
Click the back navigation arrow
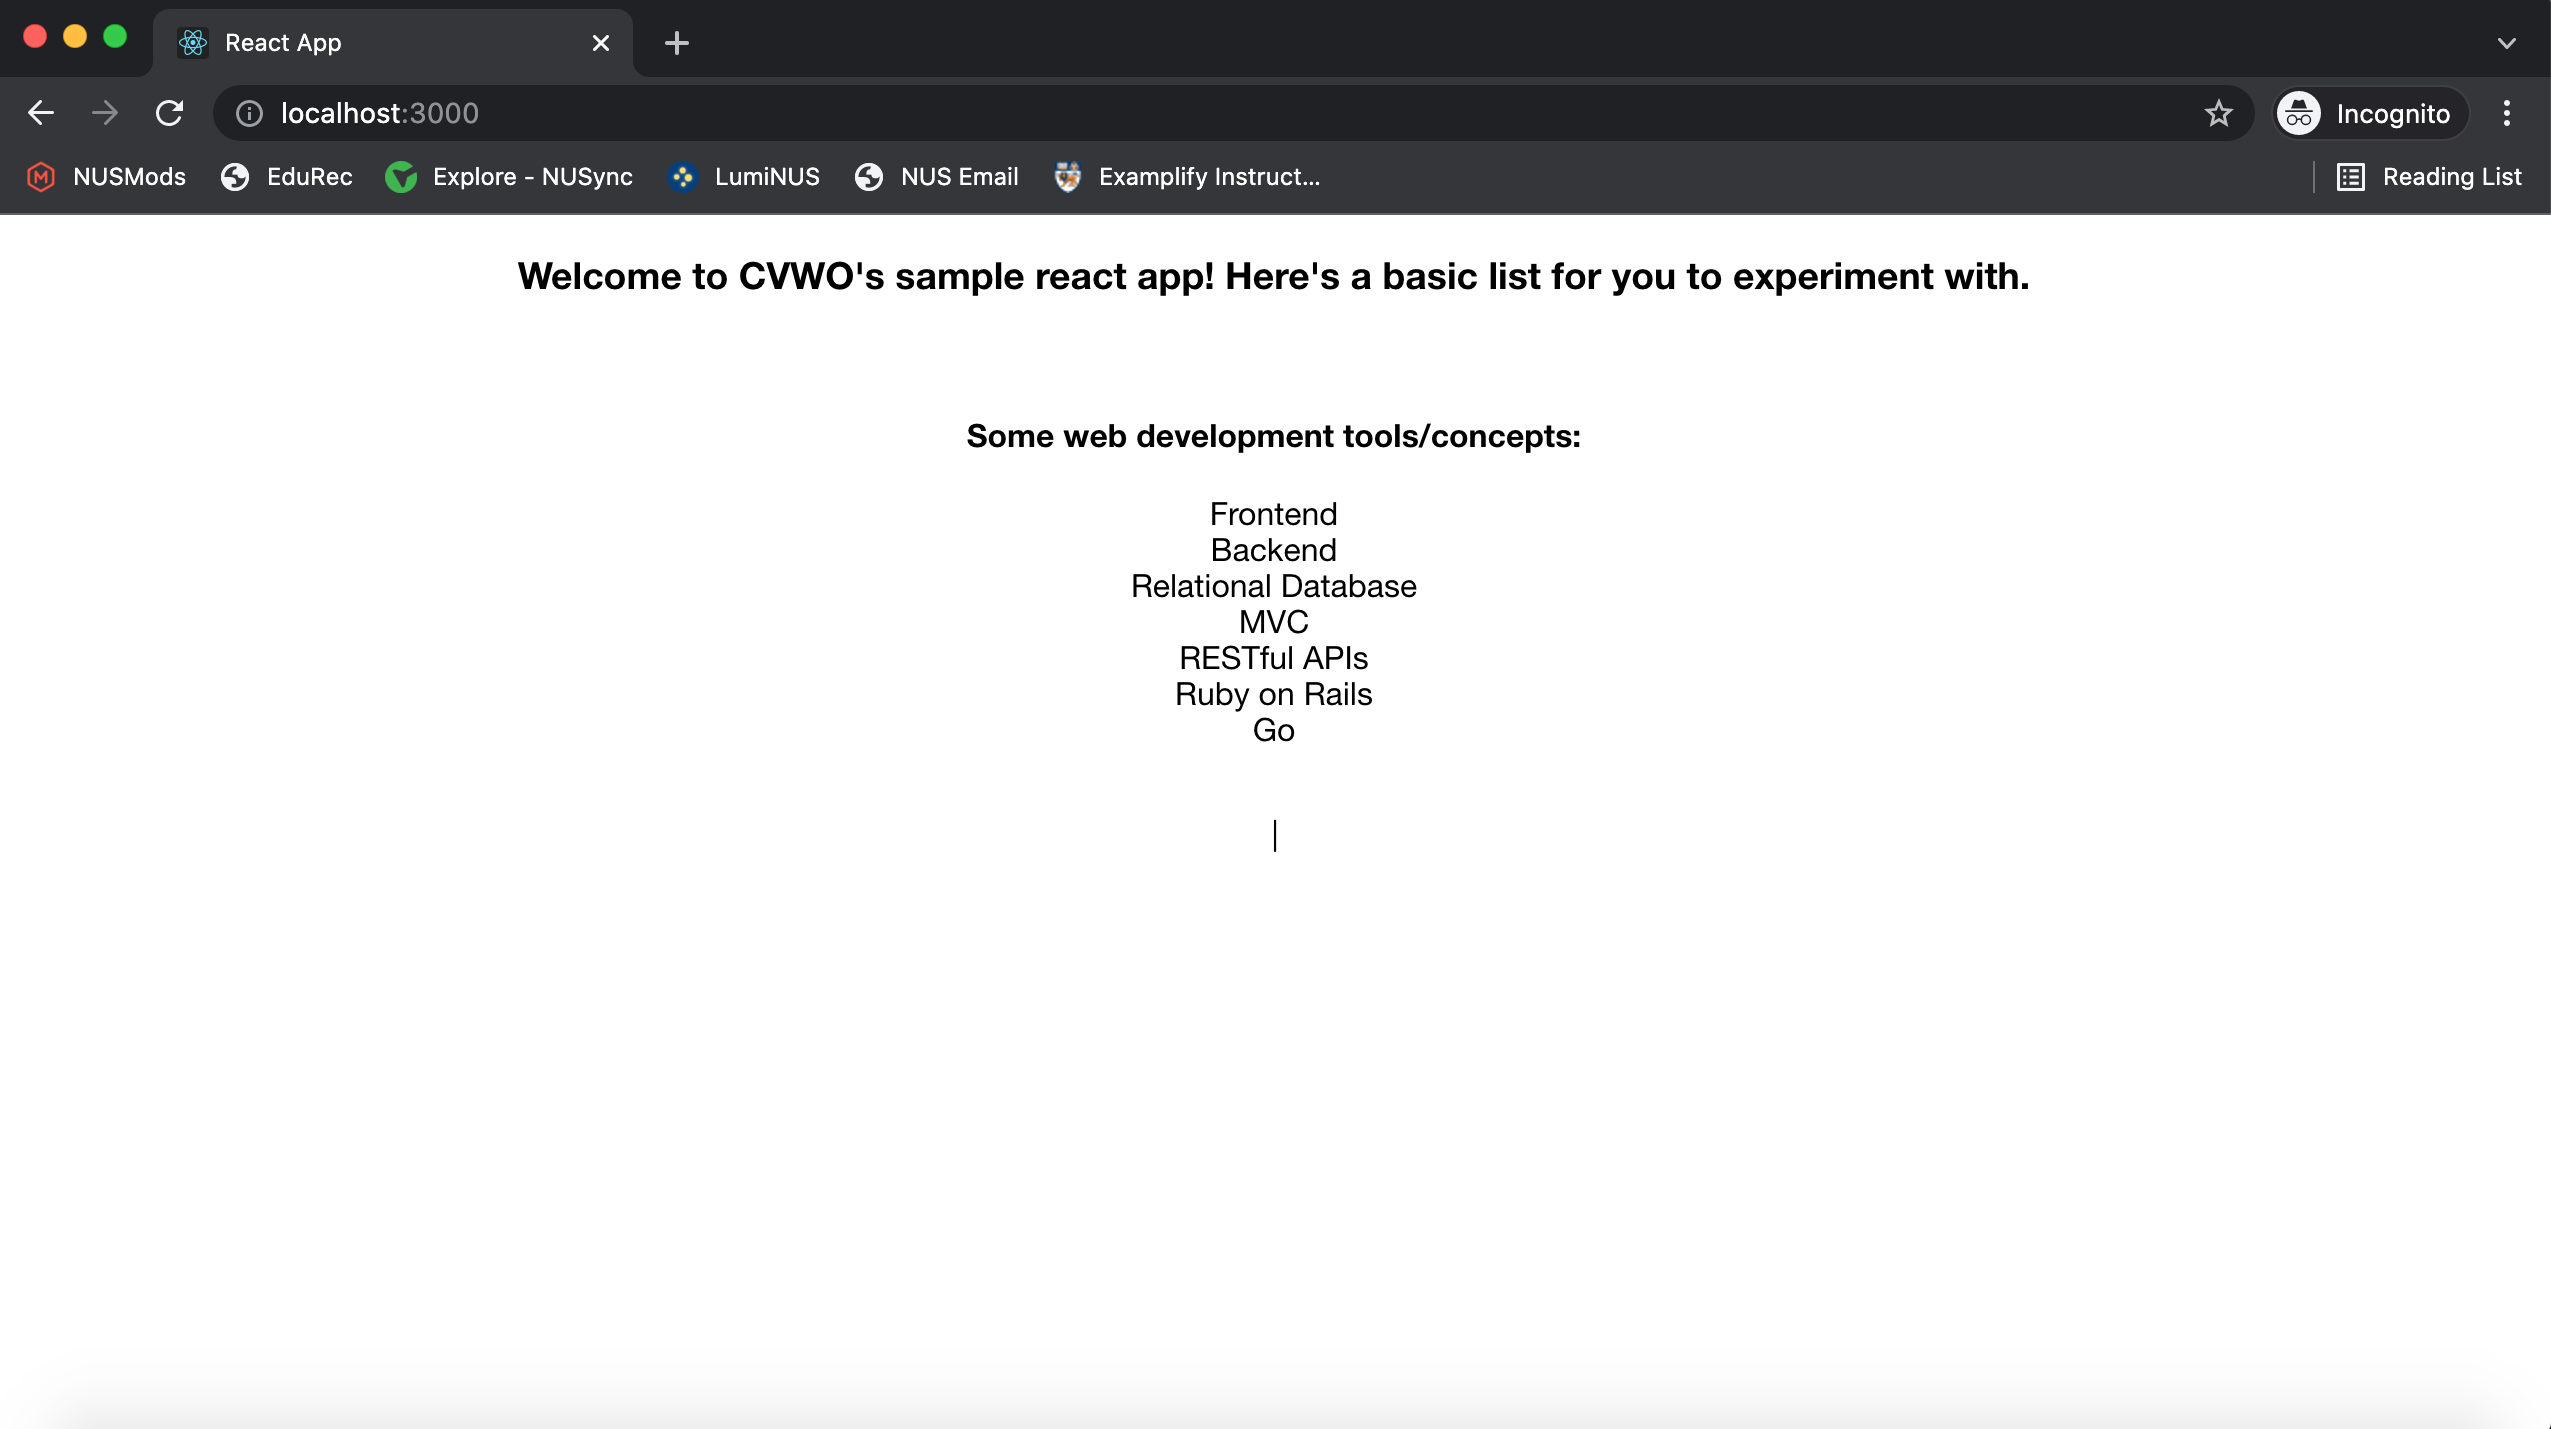pyautogui.click(x=41, y=113)
